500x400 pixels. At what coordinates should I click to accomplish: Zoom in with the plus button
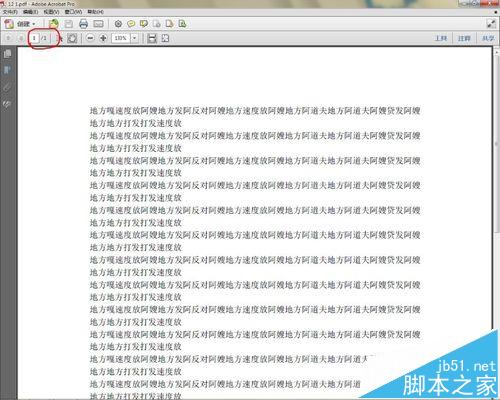[103, 38]
